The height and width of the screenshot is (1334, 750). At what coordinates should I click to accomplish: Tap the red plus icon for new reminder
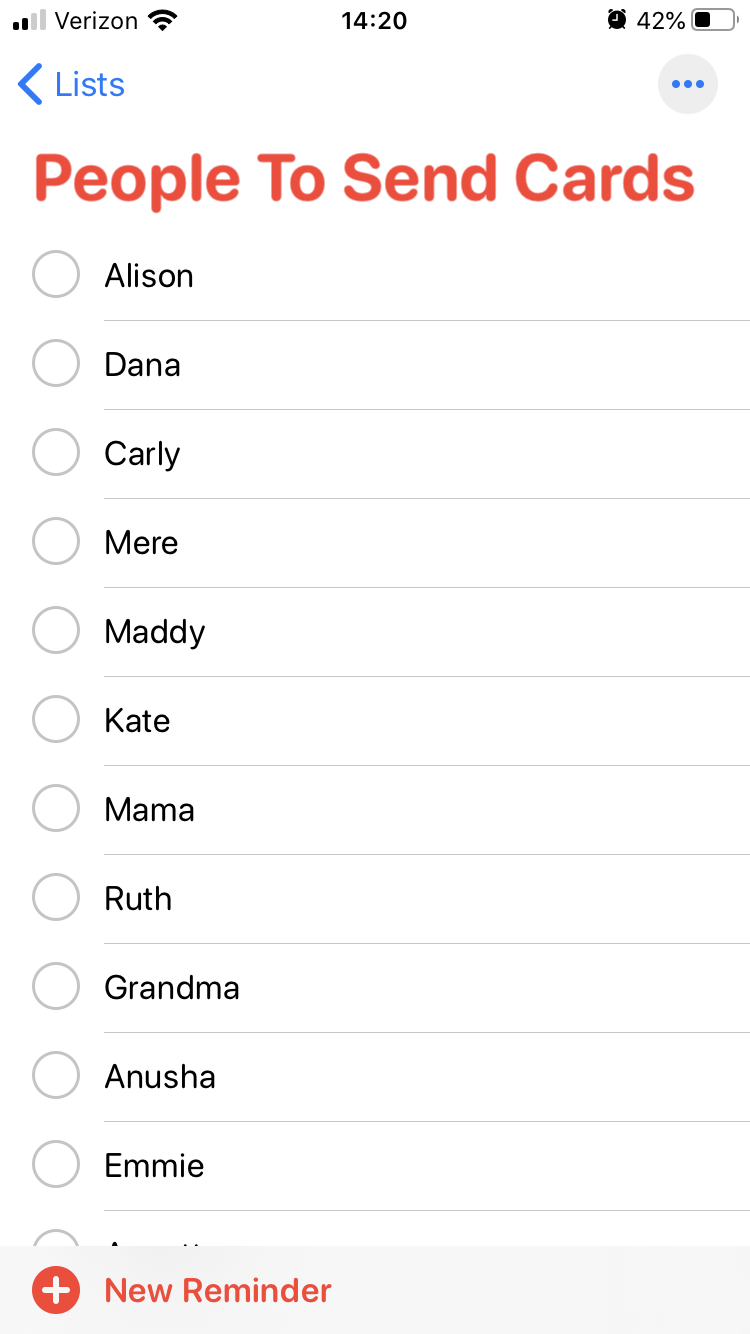(56, 1290)
